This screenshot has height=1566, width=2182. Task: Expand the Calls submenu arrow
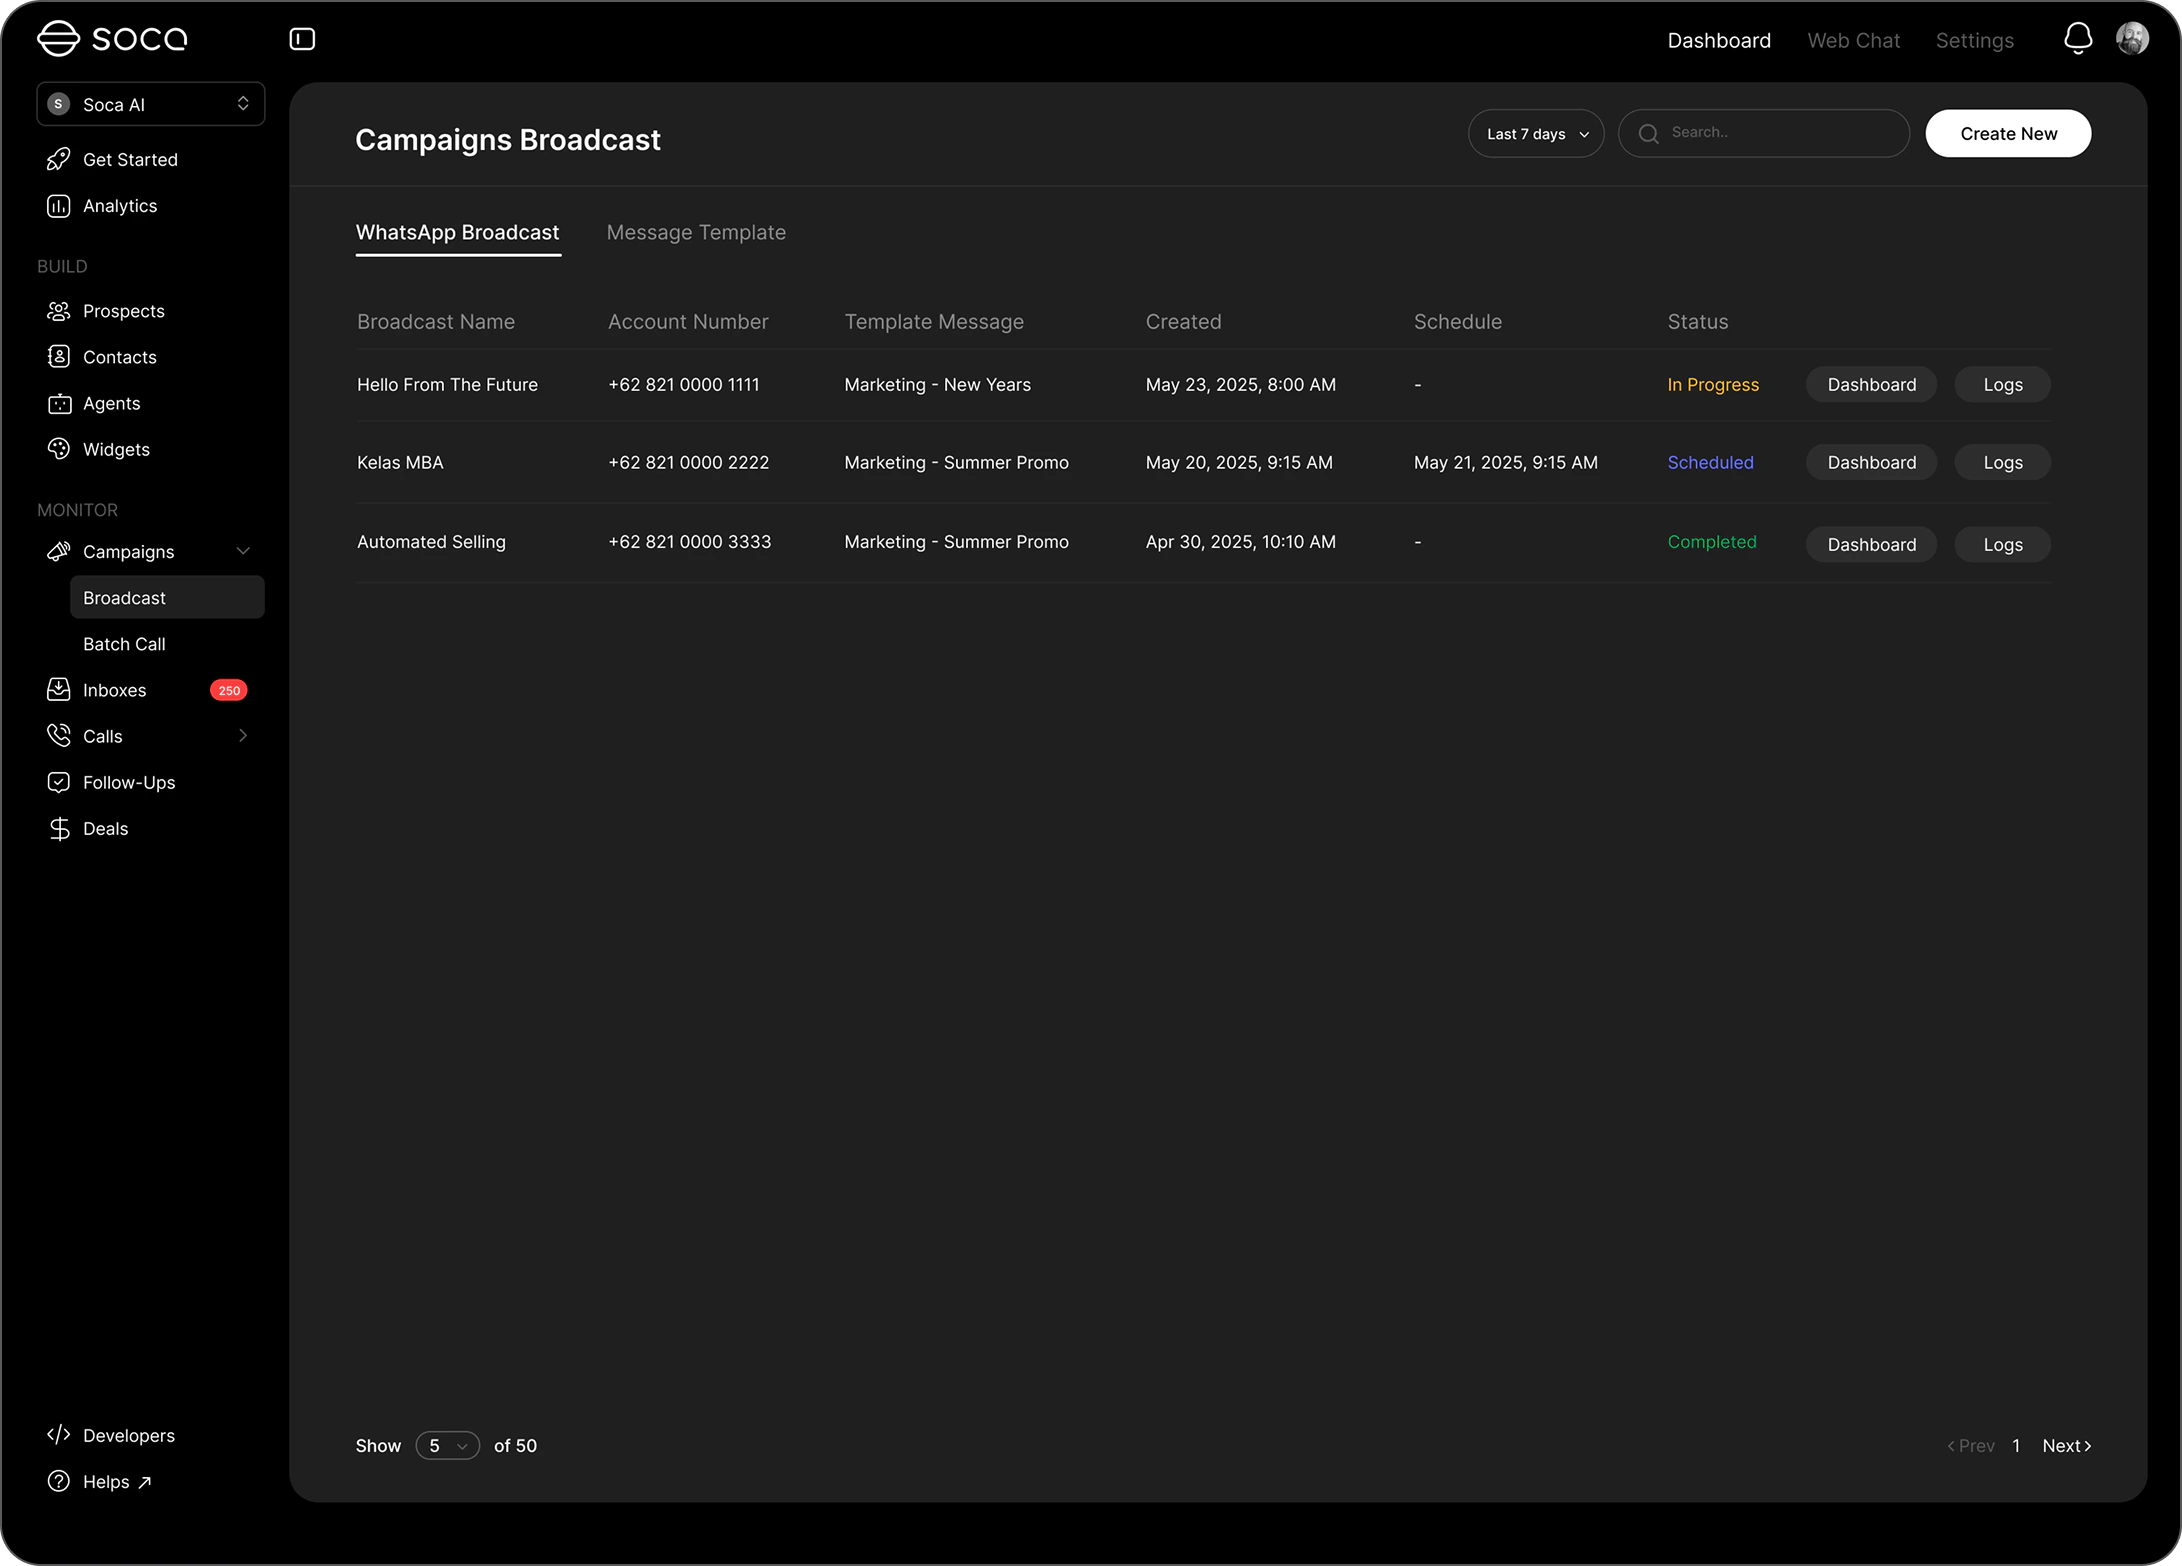[x=243, y=736]
